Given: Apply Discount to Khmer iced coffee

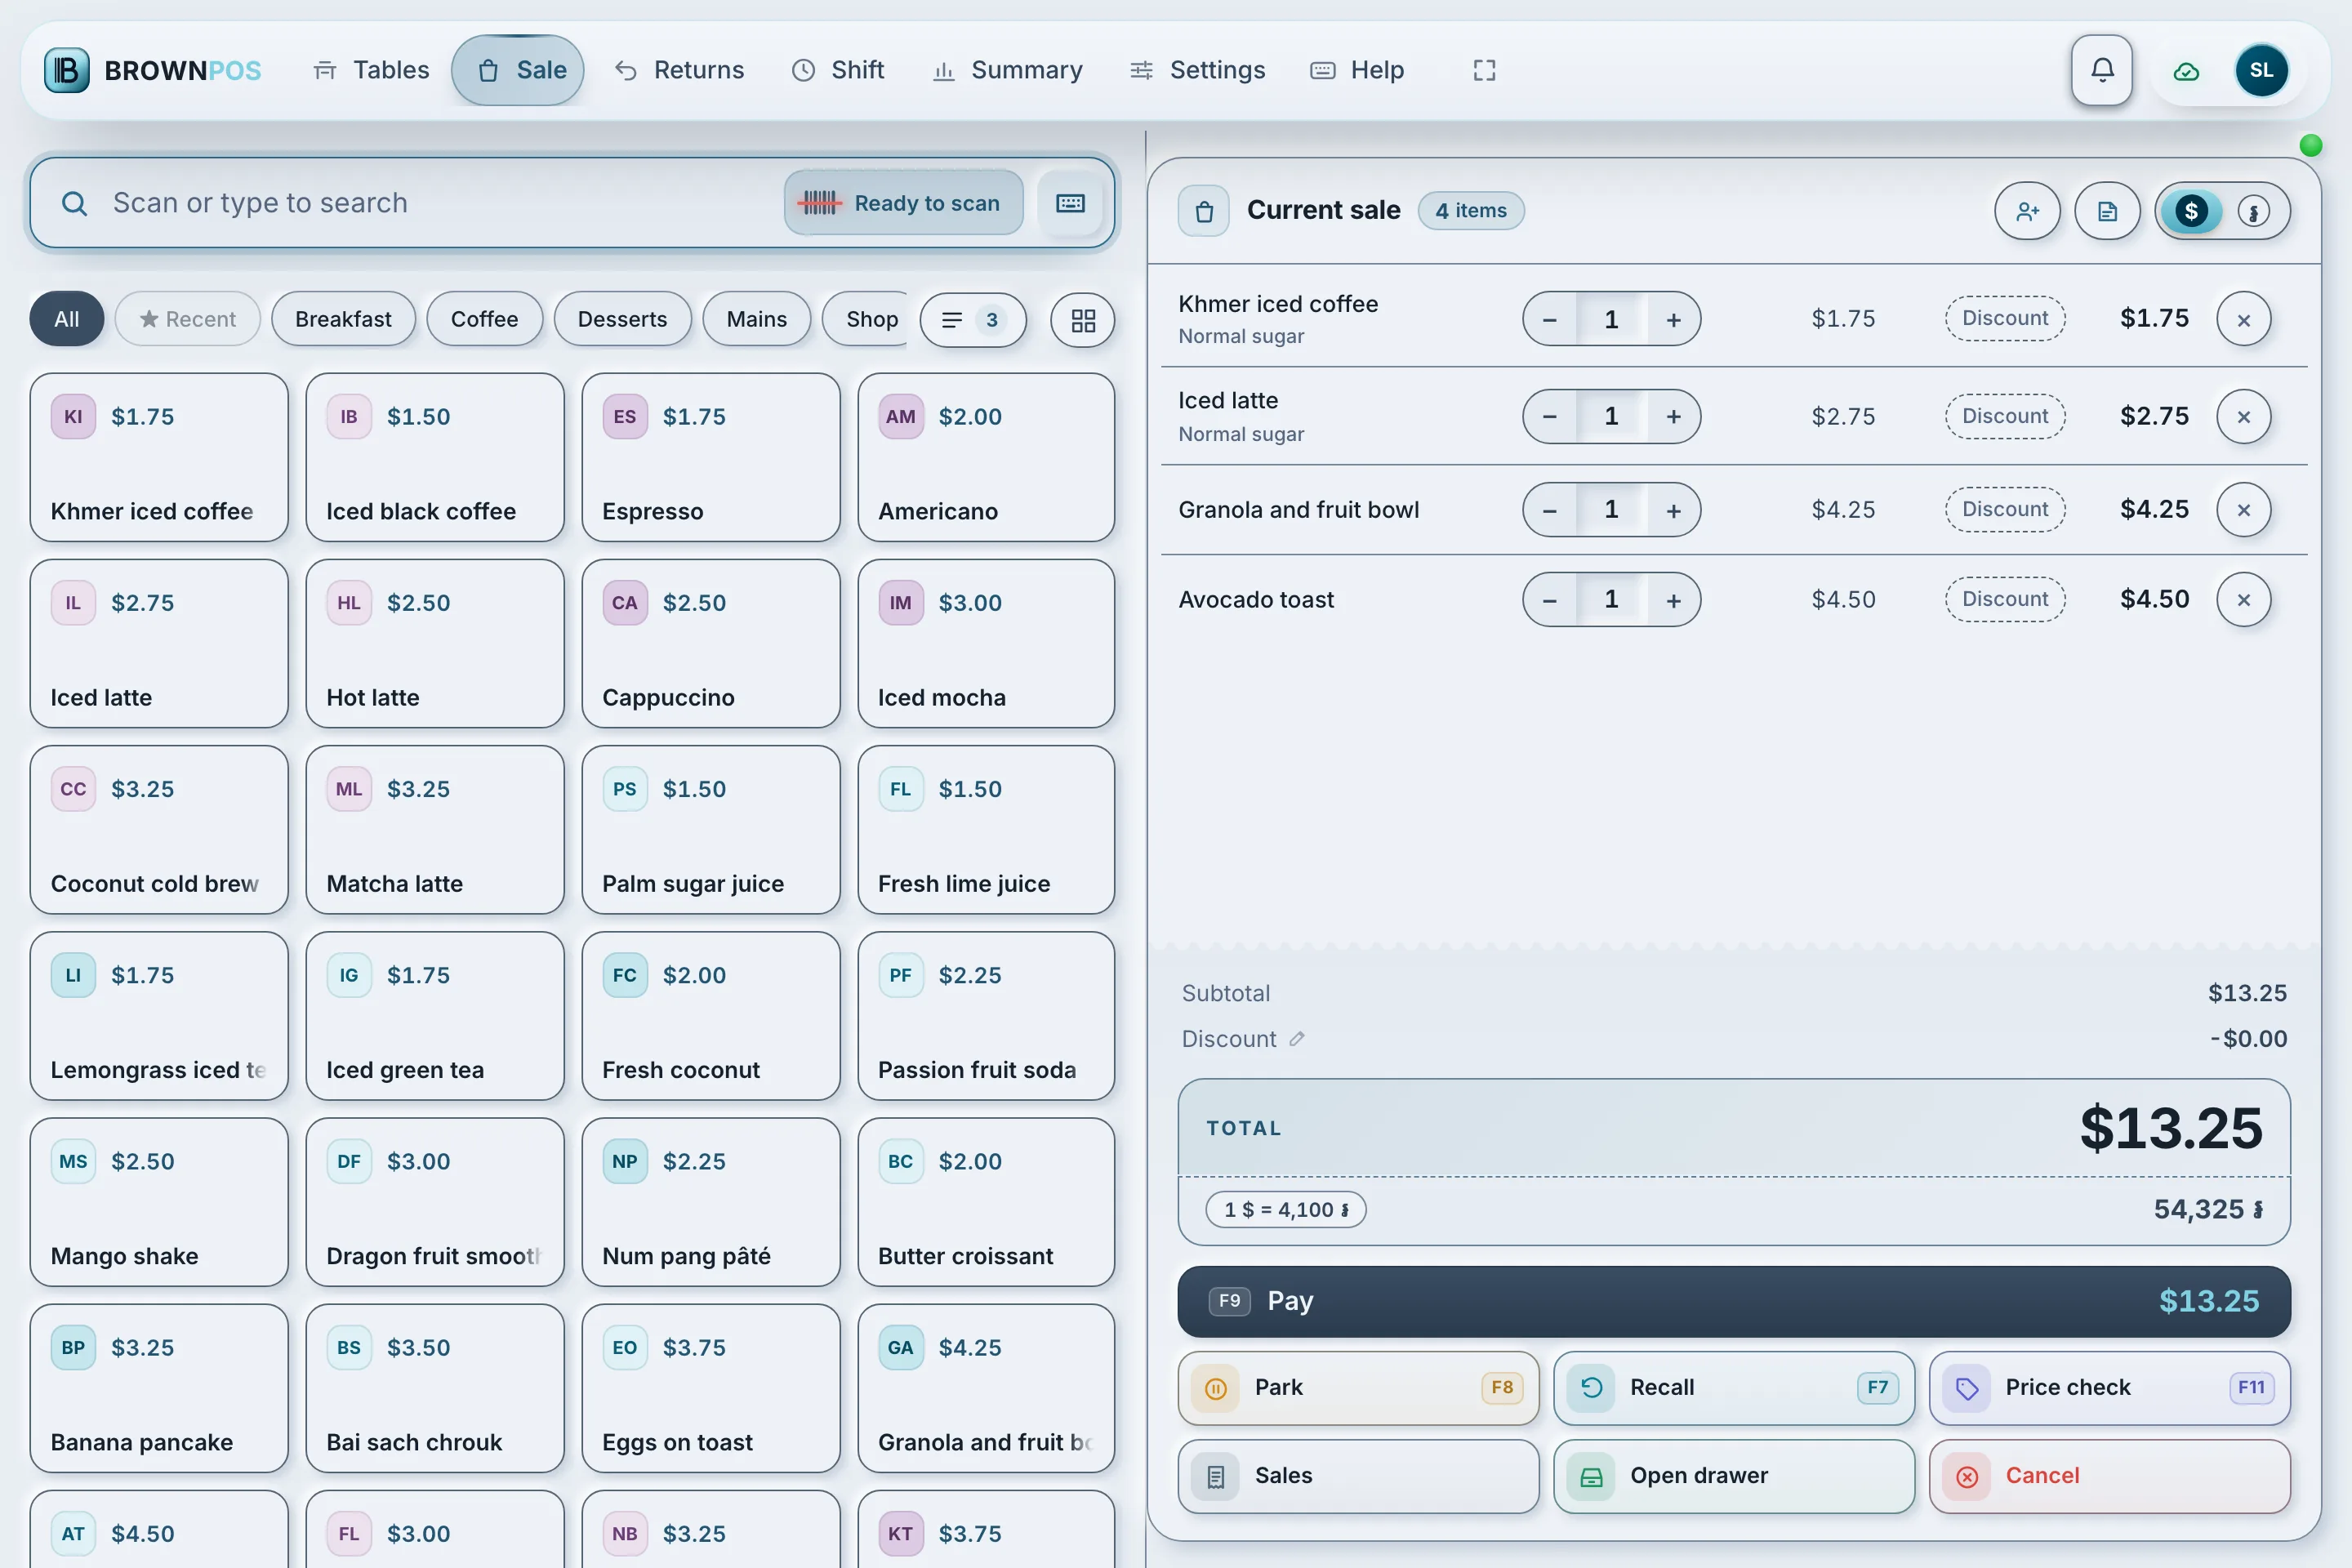Looking at the screenshot, I should [2005, 319].
